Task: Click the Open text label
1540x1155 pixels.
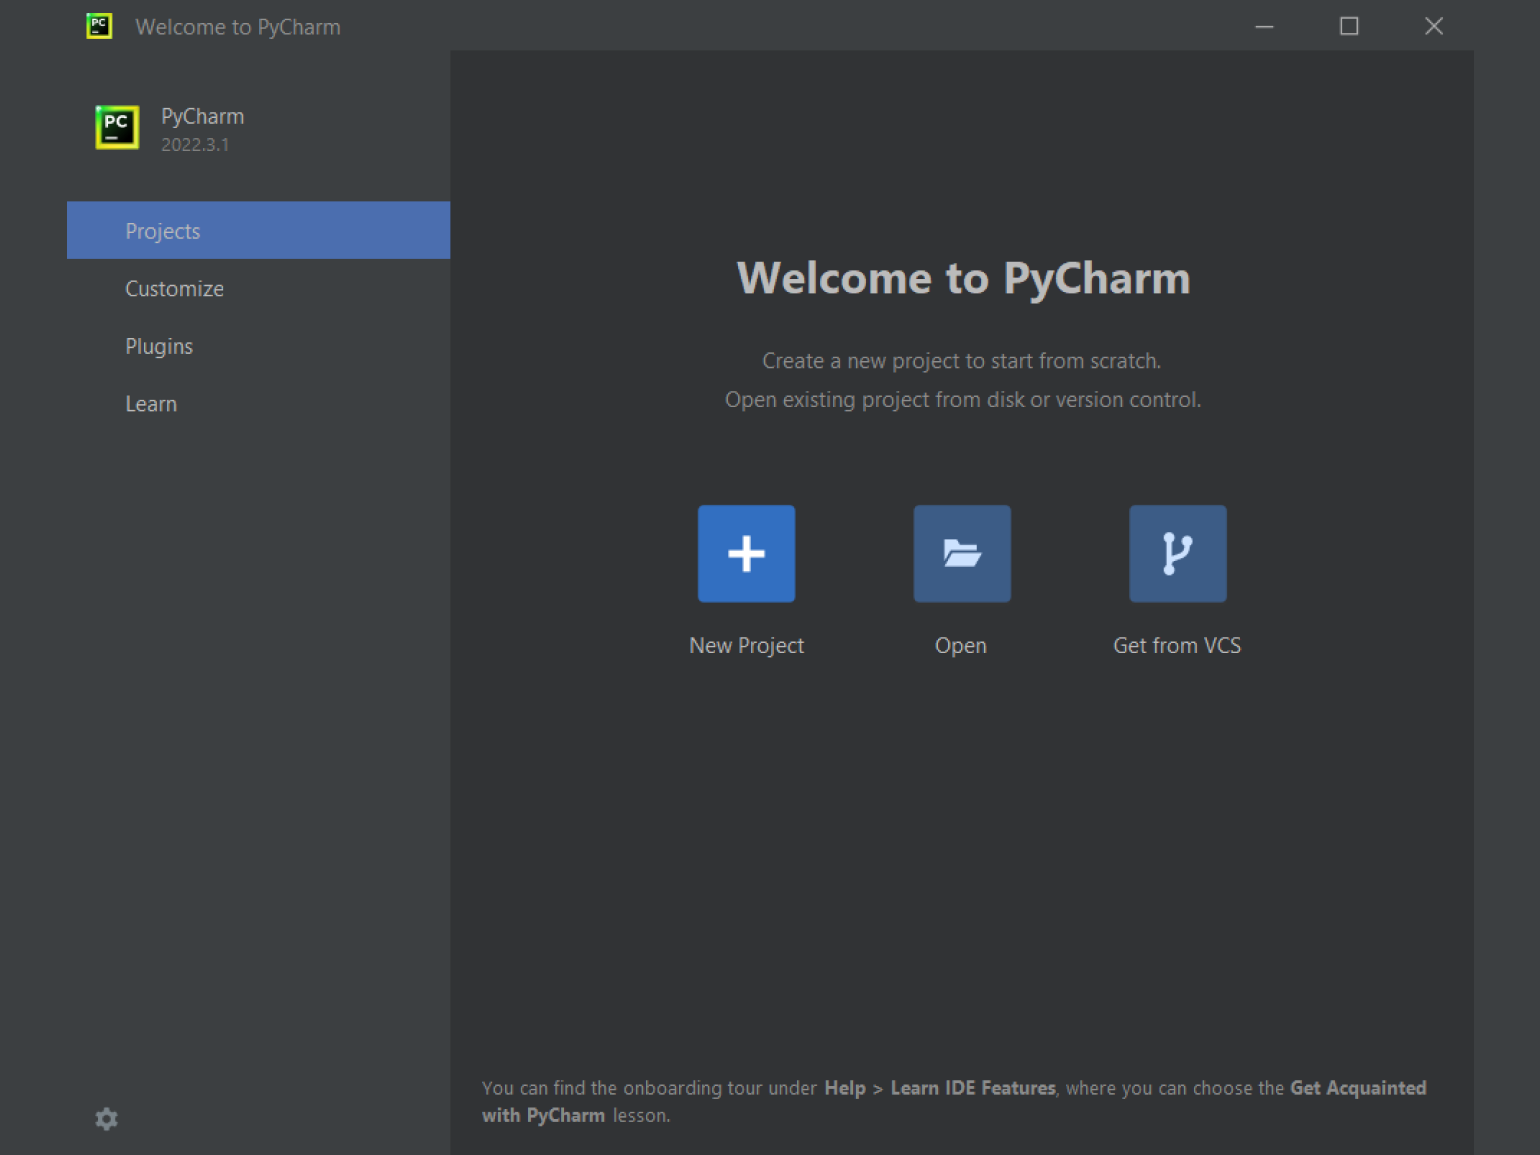Action: [960, 646]
